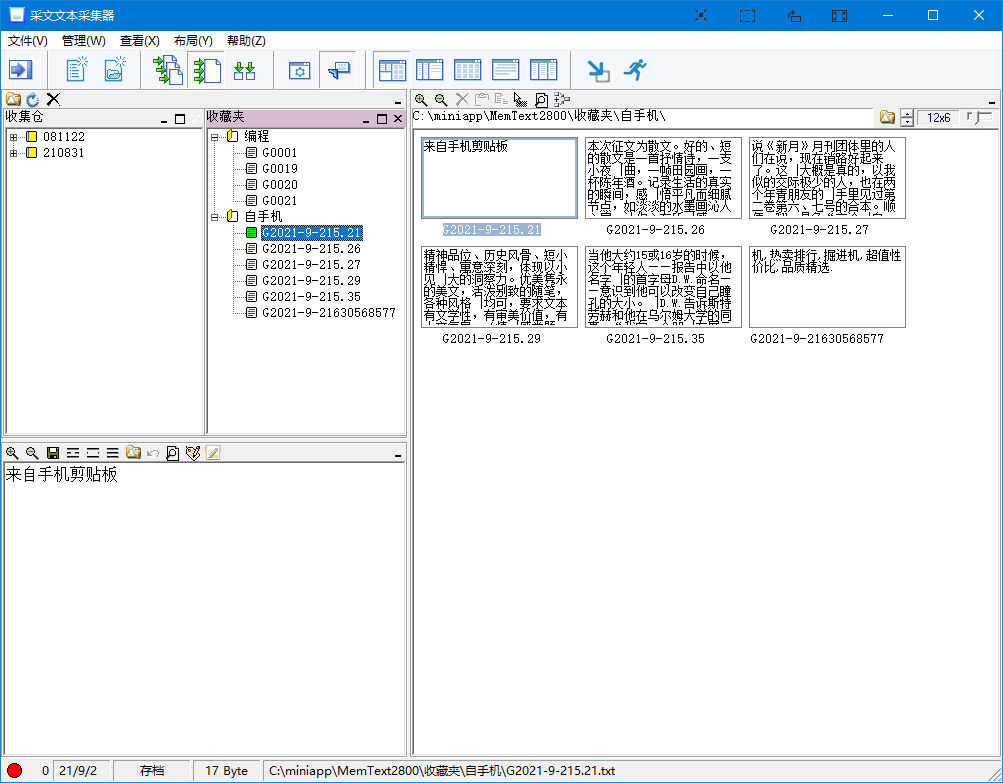Click the 存档 status bar button
Viewport: 1003px width, 783px height.
pyautogui.click(x=152, y=771)
